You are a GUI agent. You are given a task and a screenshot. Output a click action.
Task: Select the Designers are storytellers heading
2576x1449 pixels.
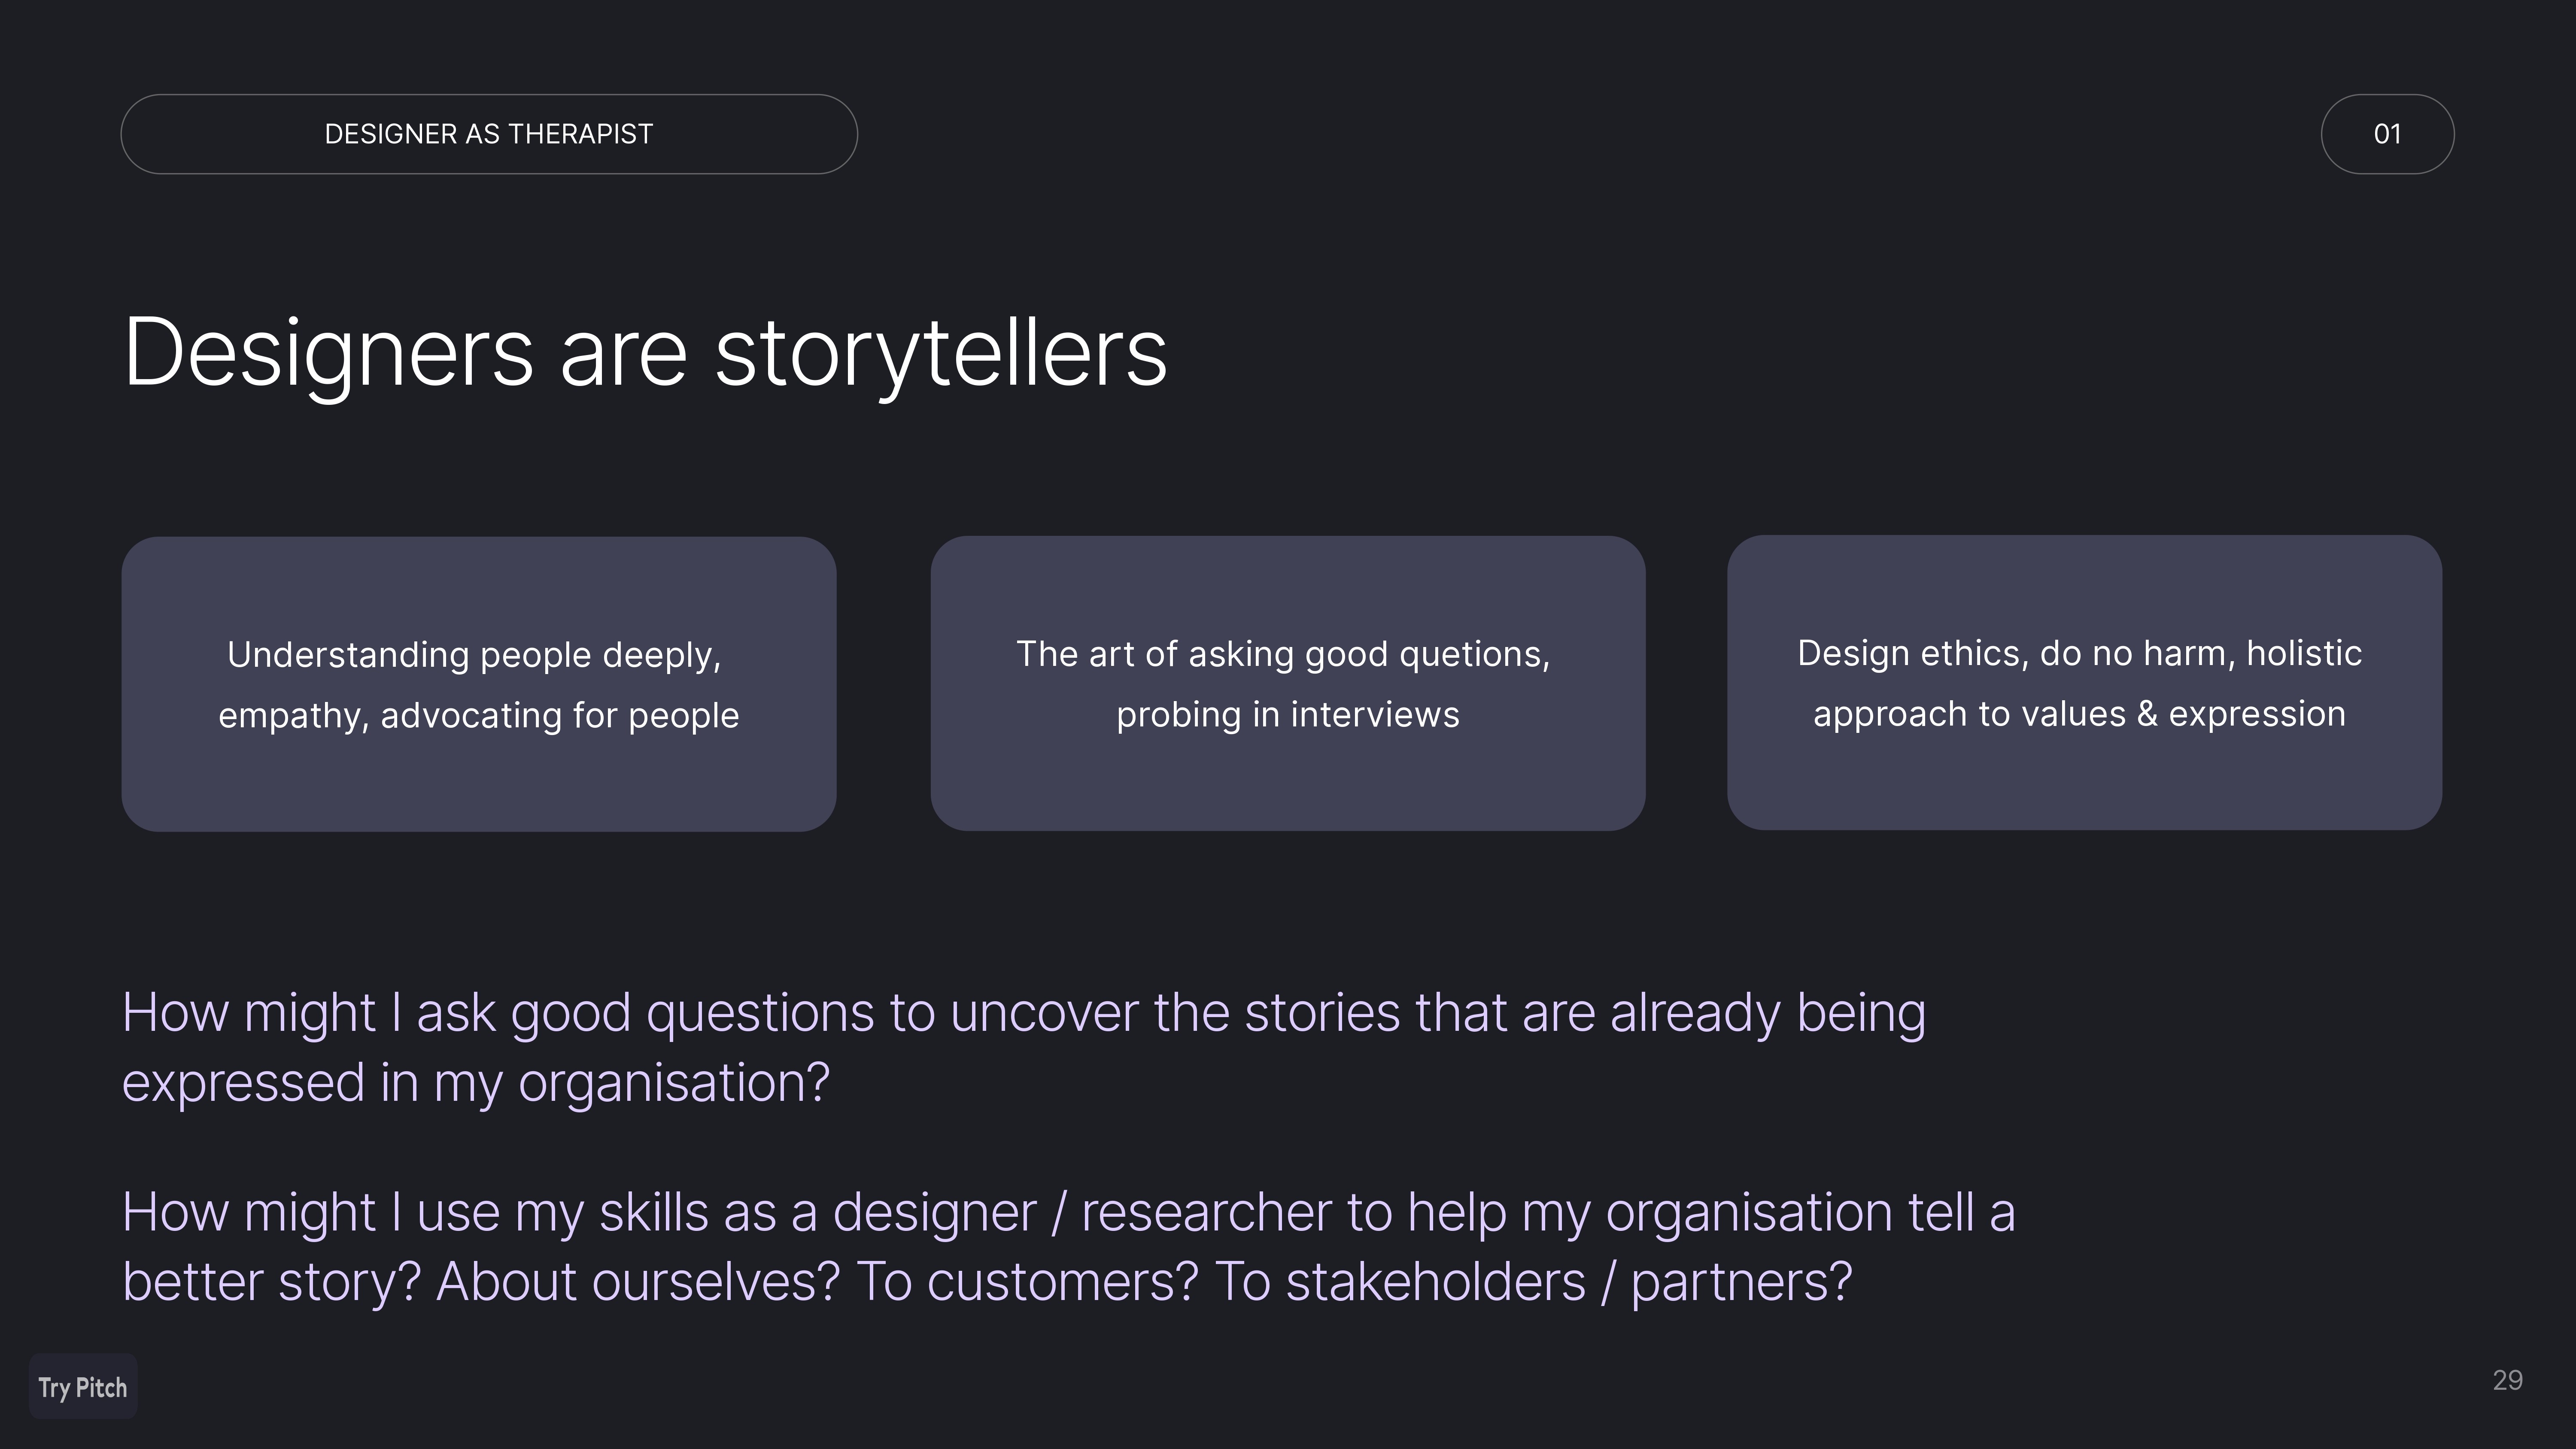(645, 352)
